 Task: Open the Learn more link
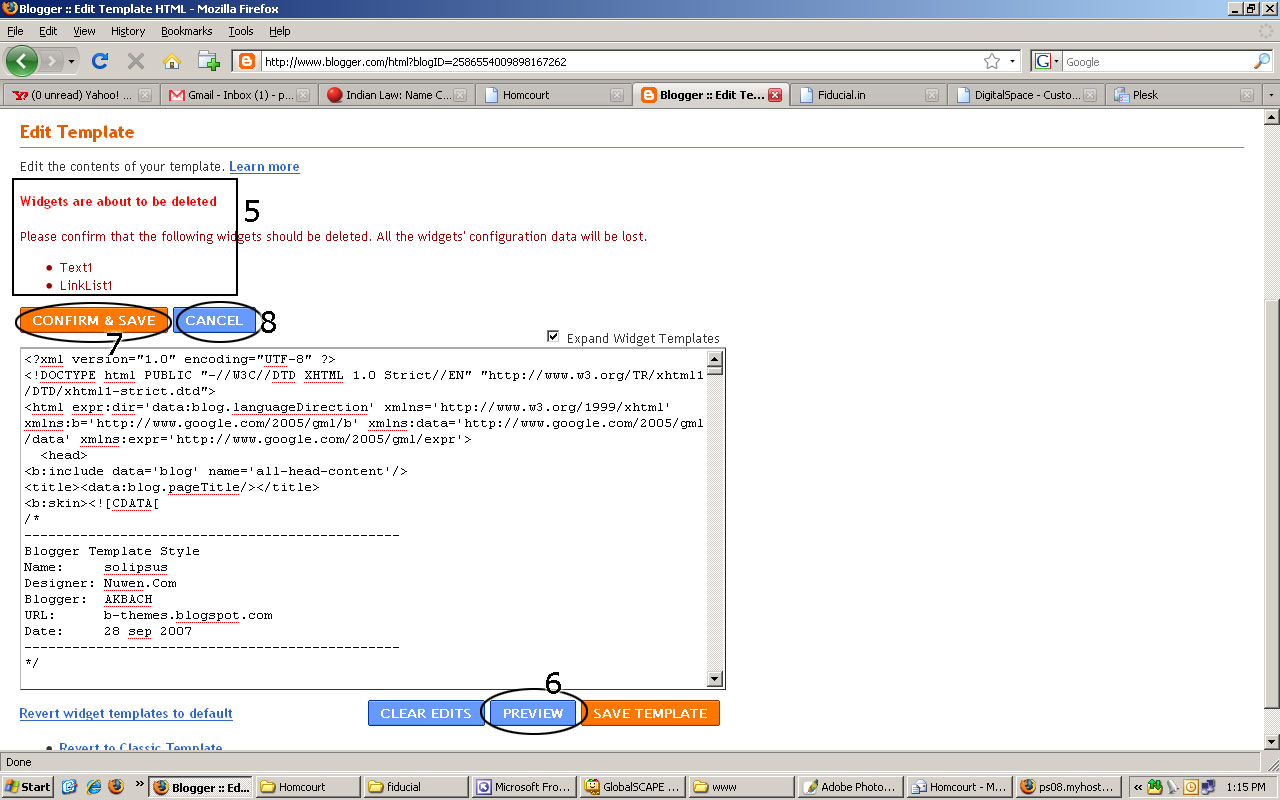tap(264, 166)
